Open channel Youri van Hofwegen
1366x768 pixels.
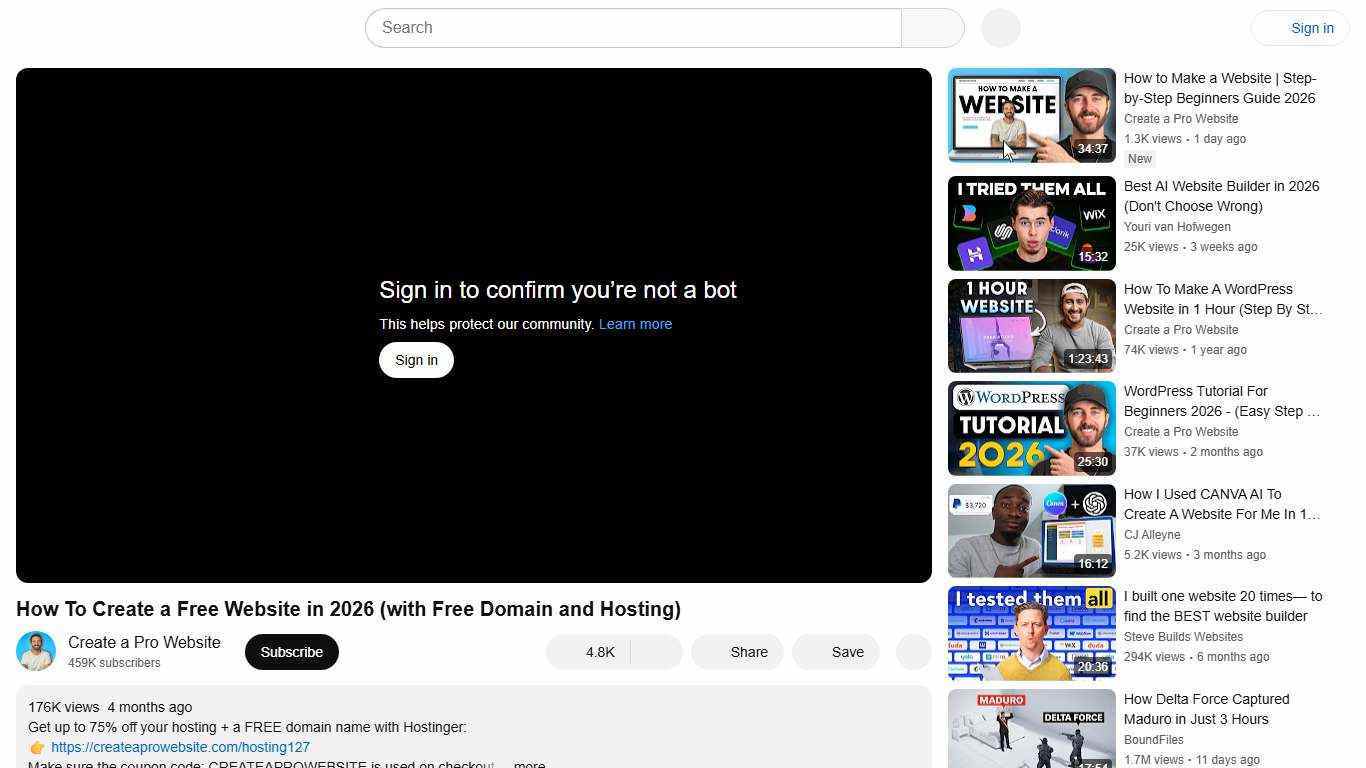pos(1177,227)
